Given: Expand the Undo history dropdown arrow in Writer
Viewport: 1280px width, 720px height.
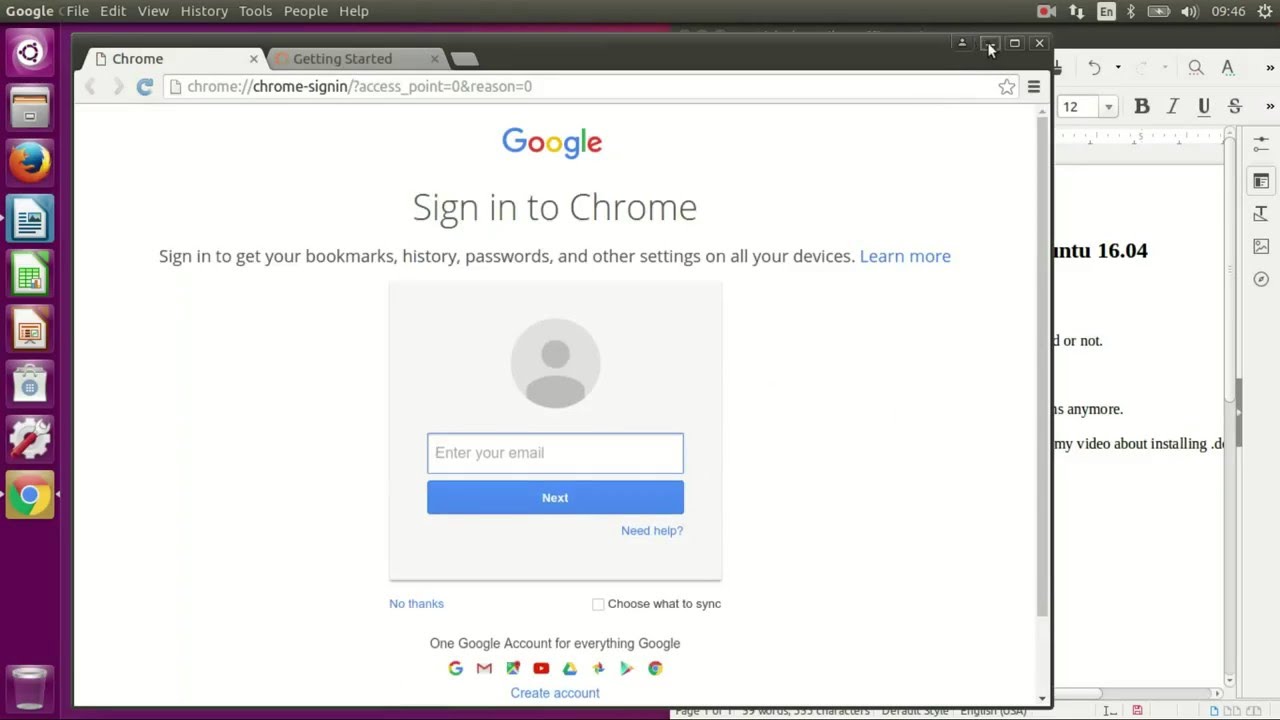Looking at the screenshot, I should point(1117,68).
